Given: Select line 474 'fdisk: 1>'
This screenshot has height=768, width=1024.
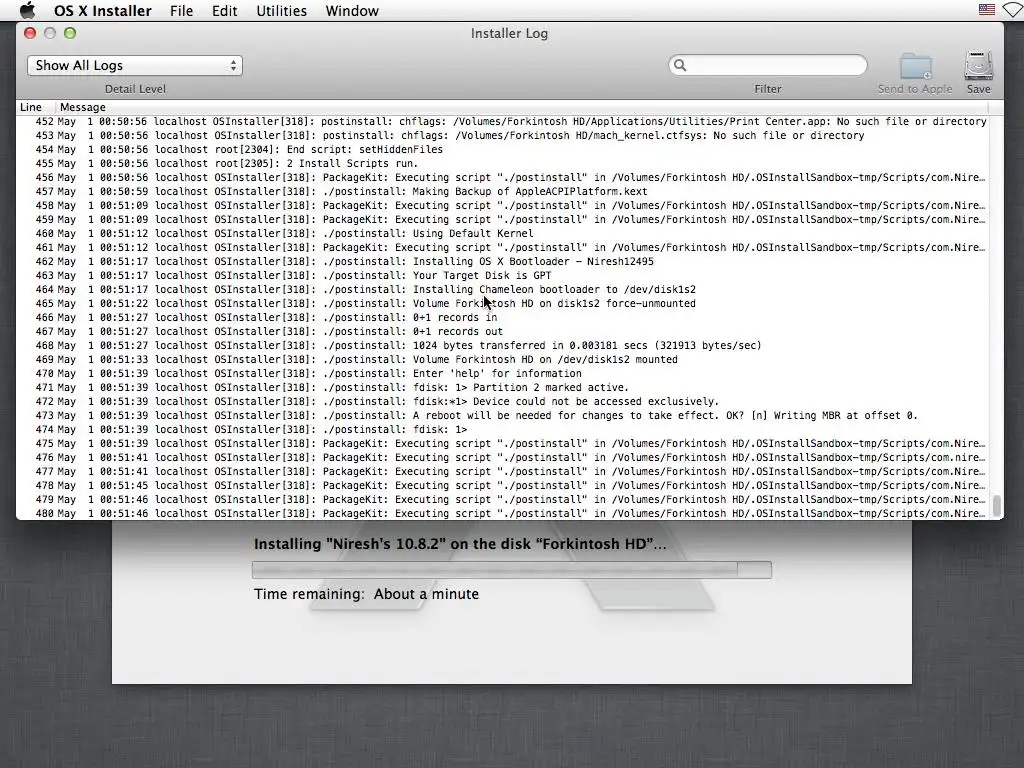Looking at the screenshot, I should [503, 430].
